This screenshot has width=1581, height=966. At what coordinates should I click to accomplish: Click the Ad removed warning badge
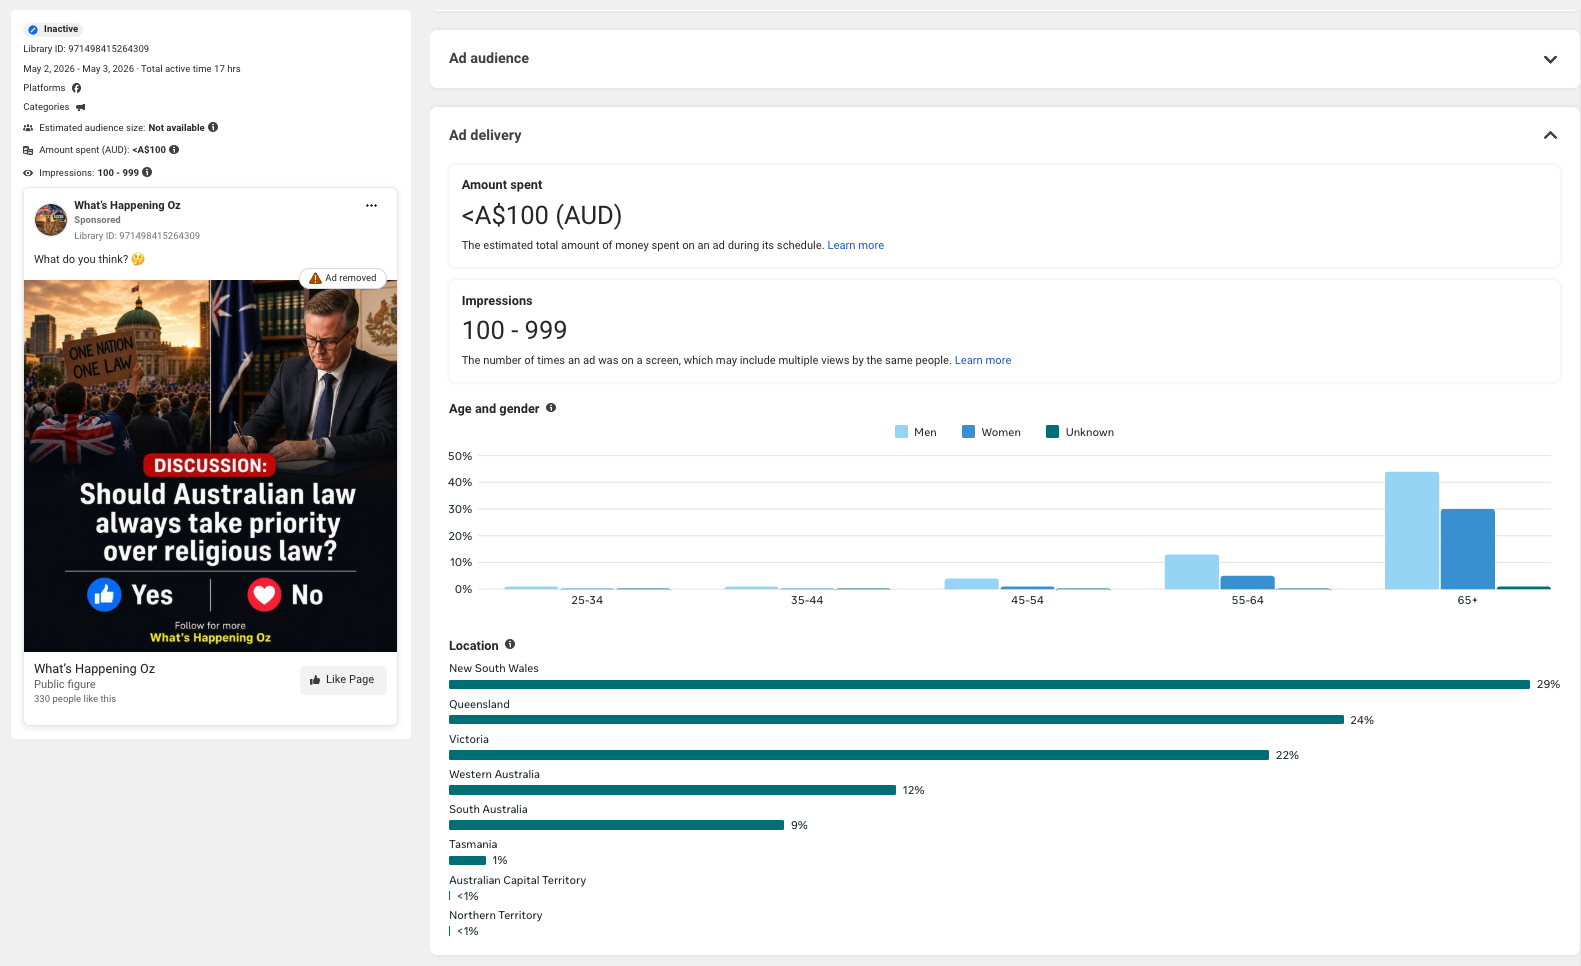[x=343, y=278]
